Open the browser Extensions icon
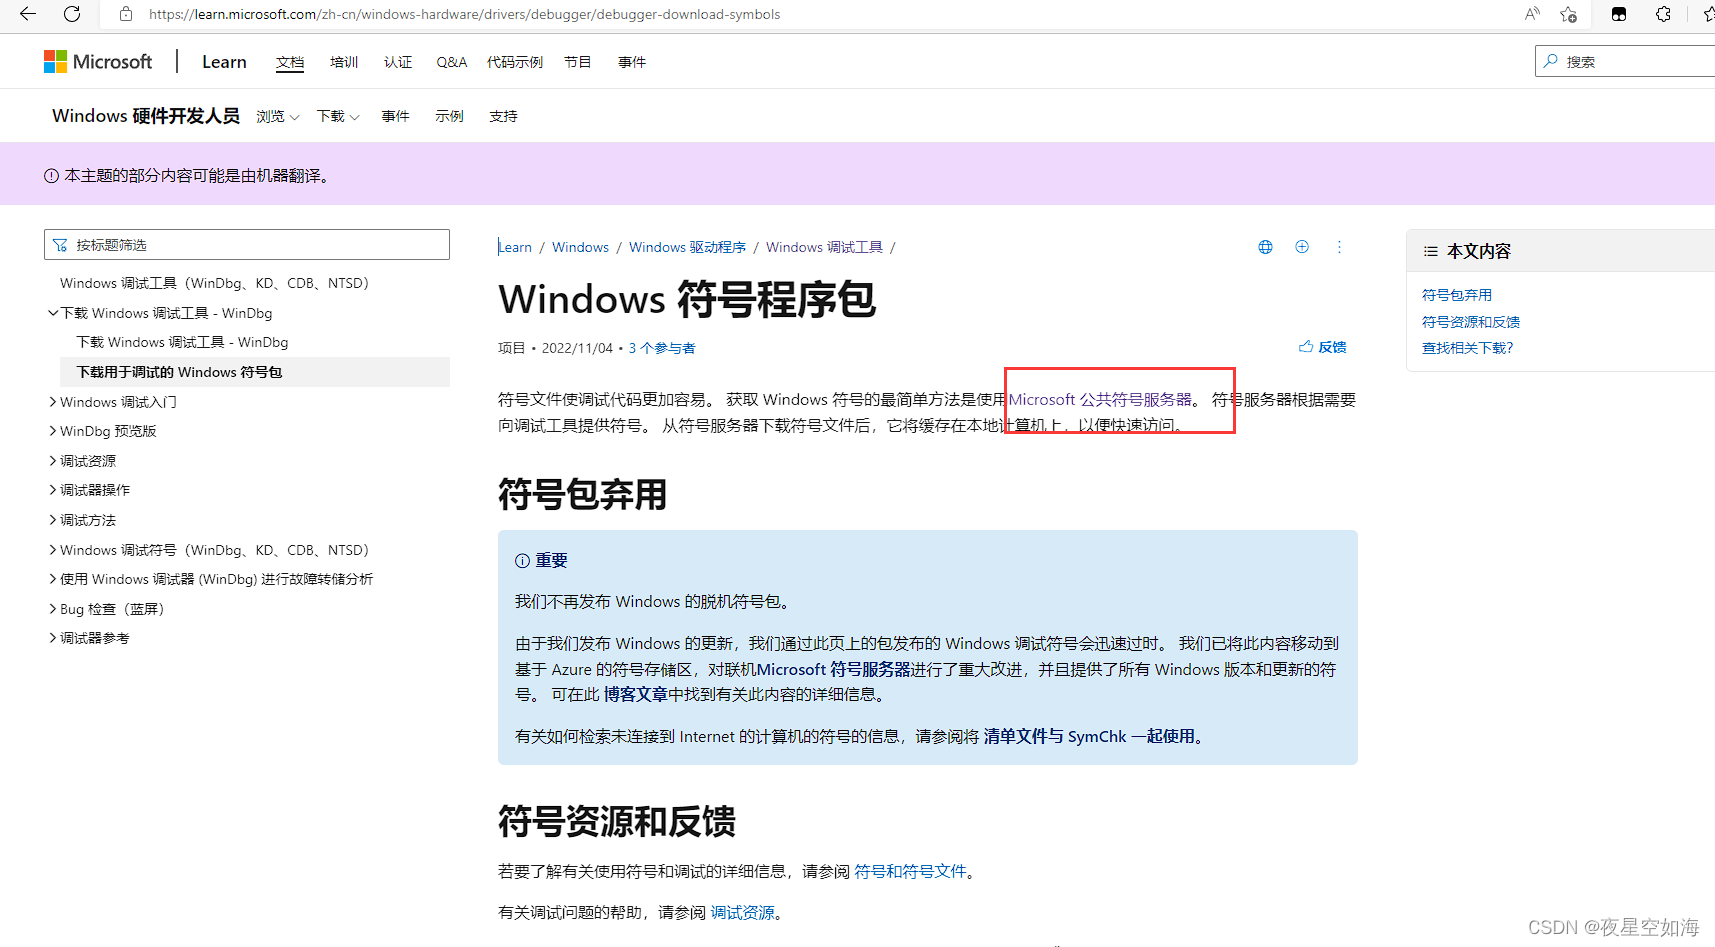1715x947 pixels. [1663, 14]
